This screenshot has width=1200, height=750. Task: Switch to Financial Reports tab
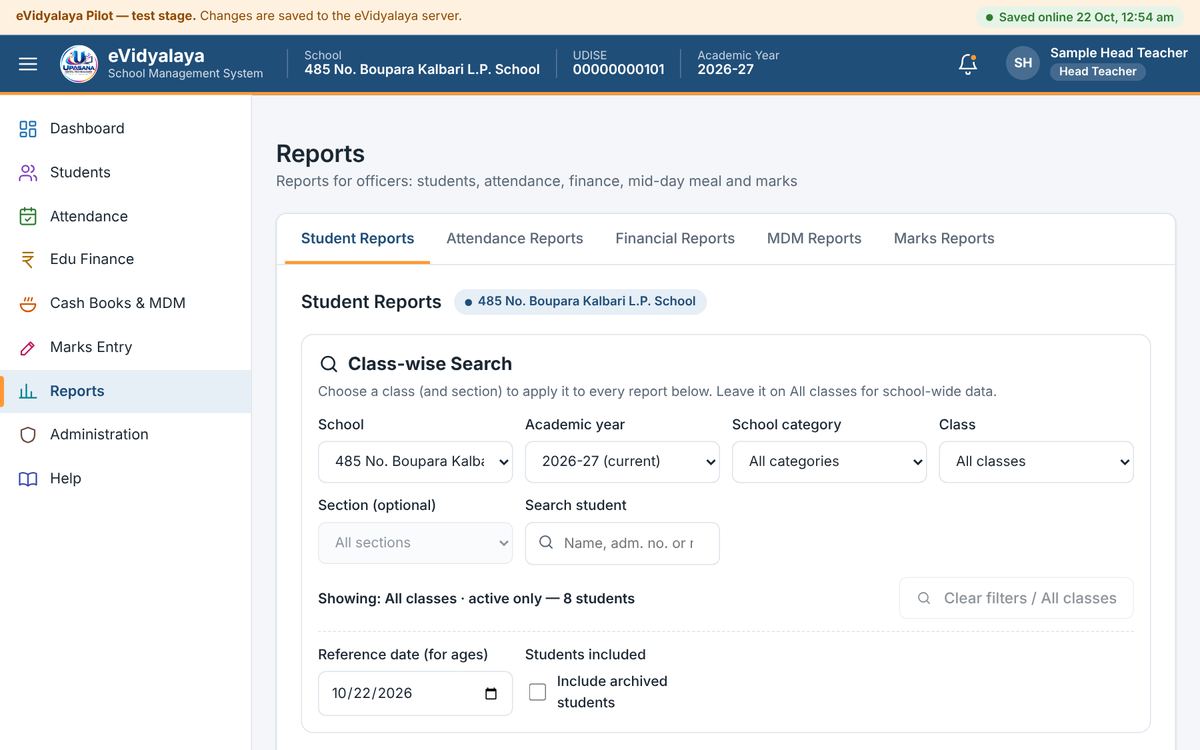pos(675,239)
